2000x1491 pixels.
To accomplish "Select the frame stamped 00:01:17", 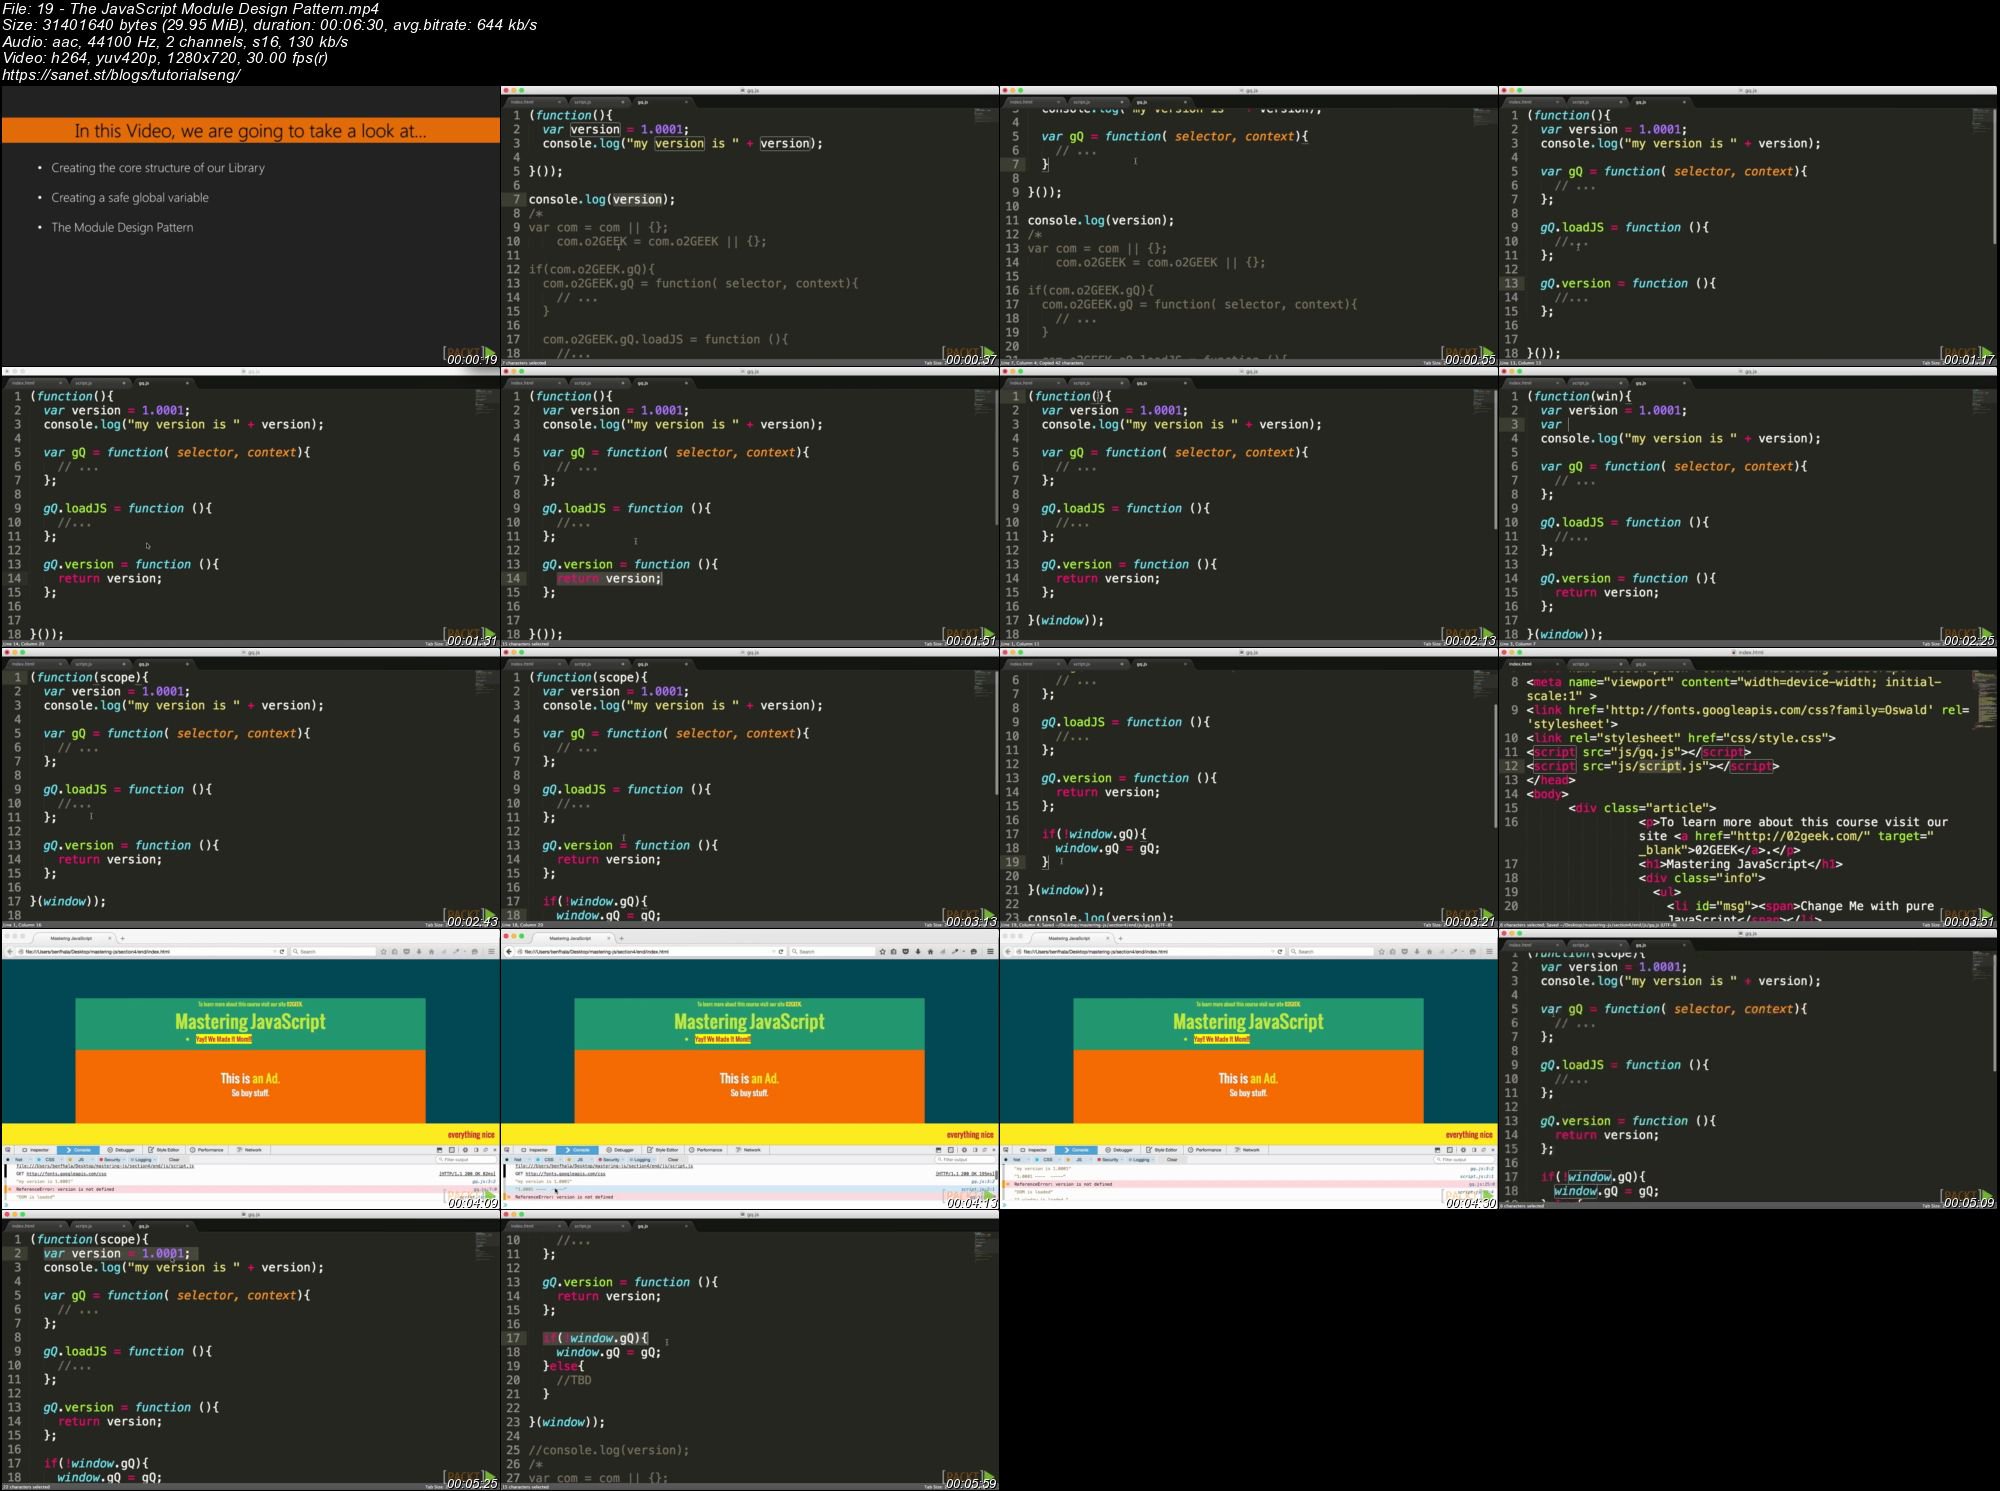I will (1748, 226).
